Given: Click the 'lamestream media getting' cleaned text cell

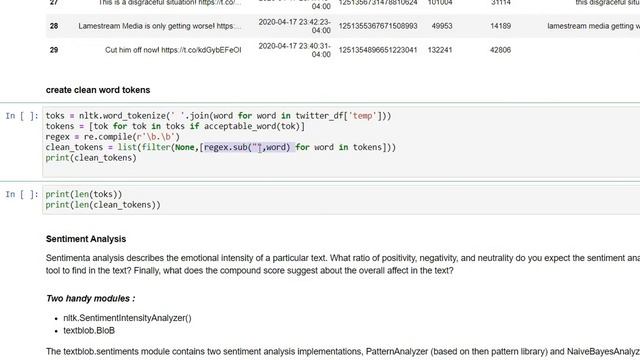Looking at the screenshot, I should (x=593, y=26).
